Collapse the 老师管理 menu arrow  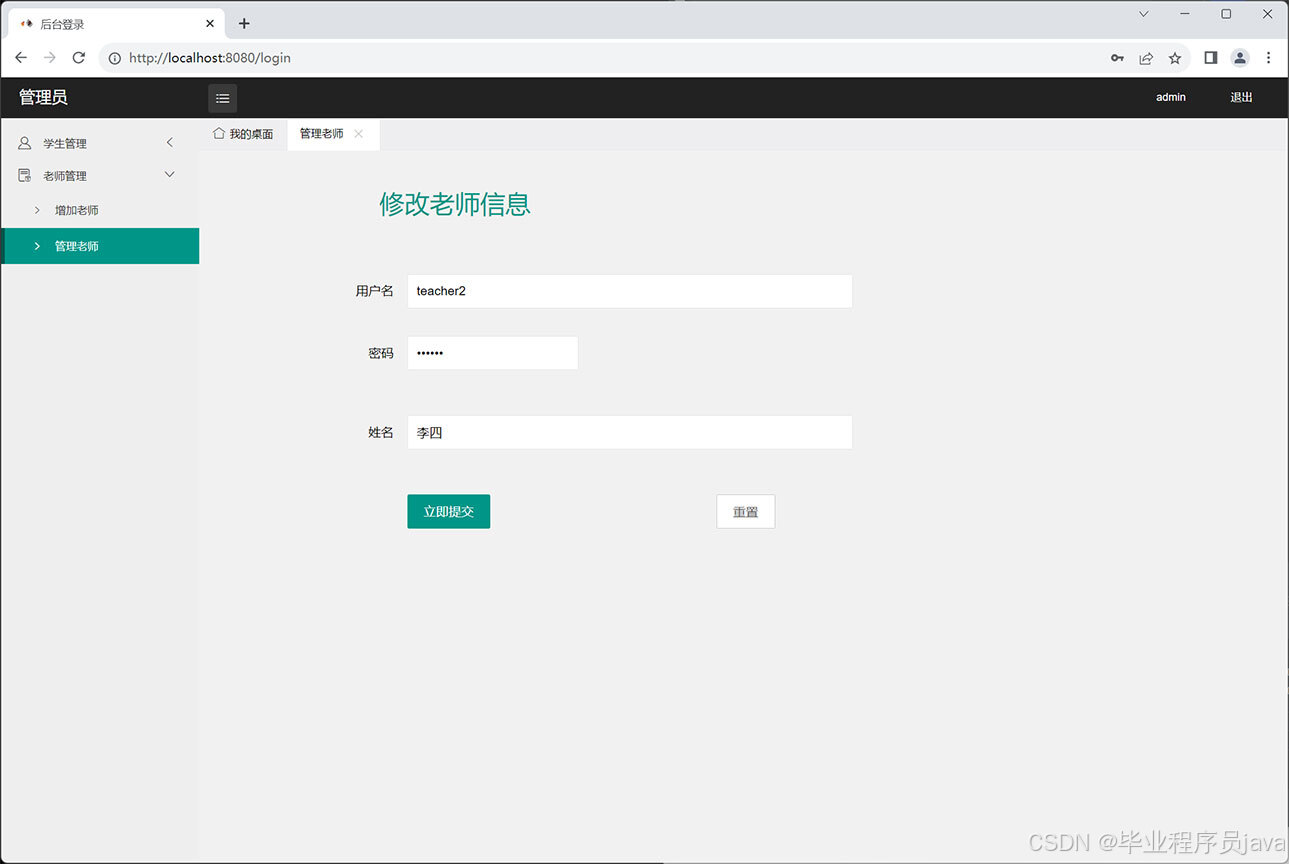[170, 175]
